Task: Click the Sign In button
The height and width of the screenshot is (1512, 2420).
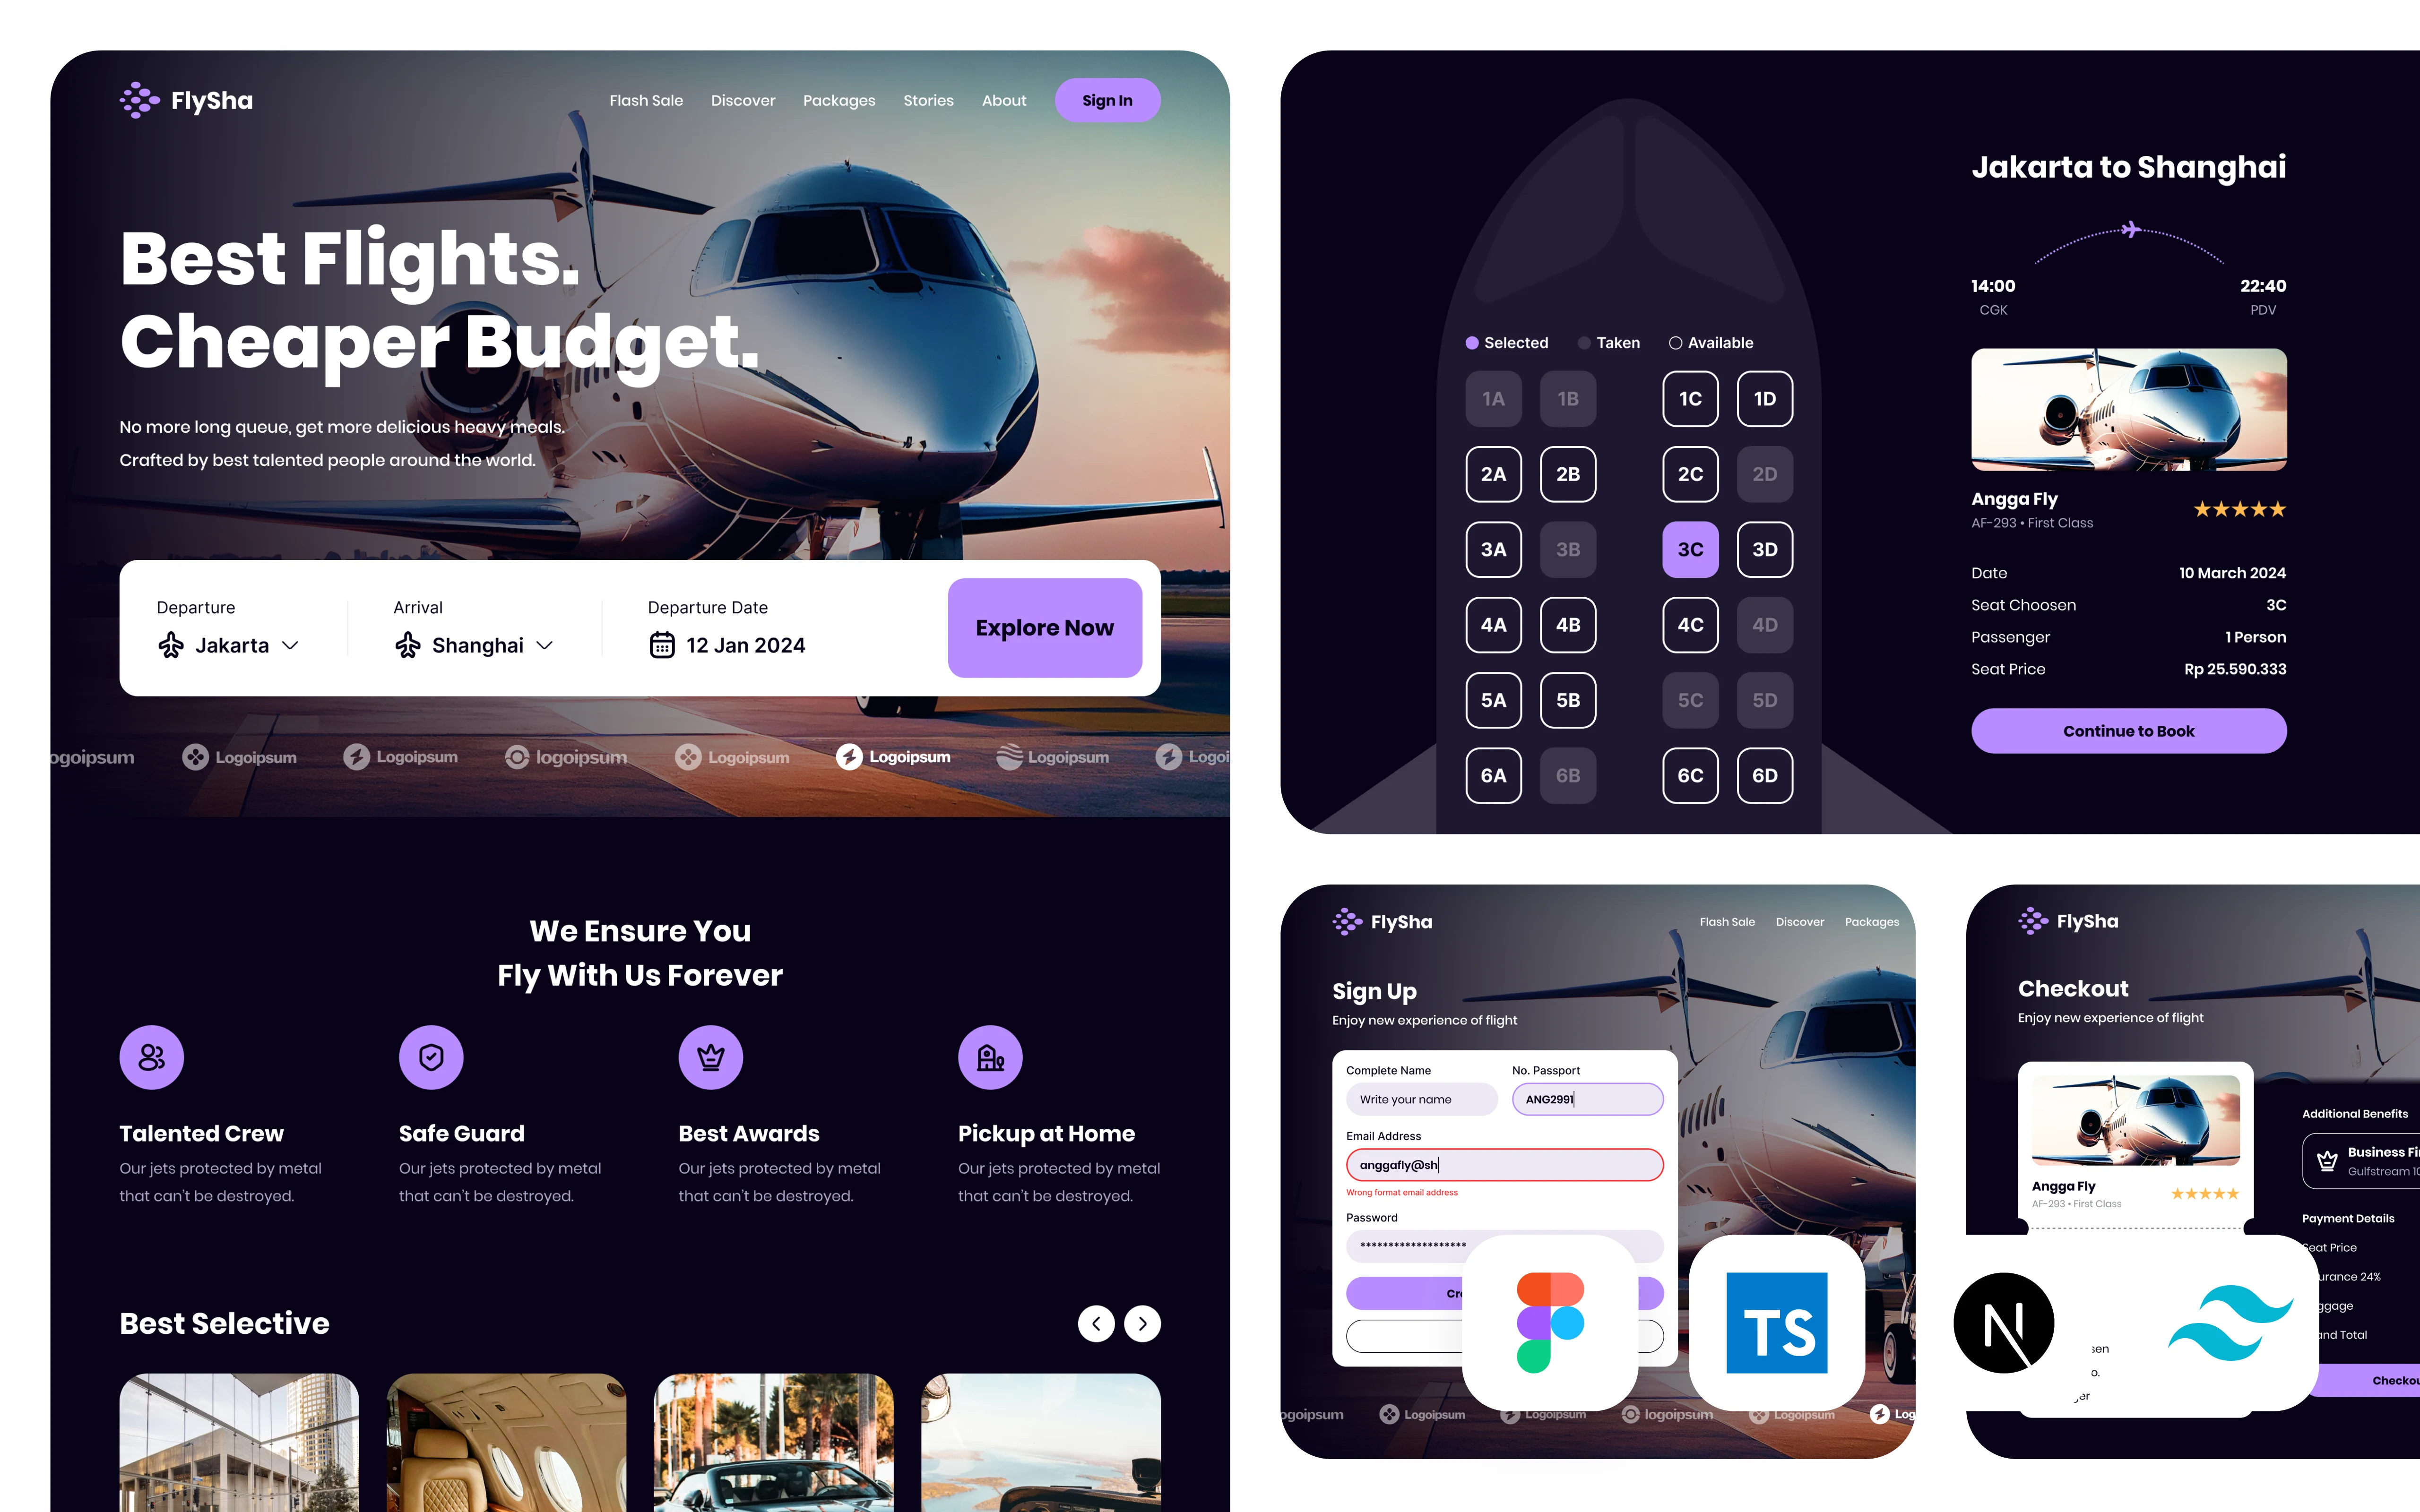Action: click(x=1108, y=99)
